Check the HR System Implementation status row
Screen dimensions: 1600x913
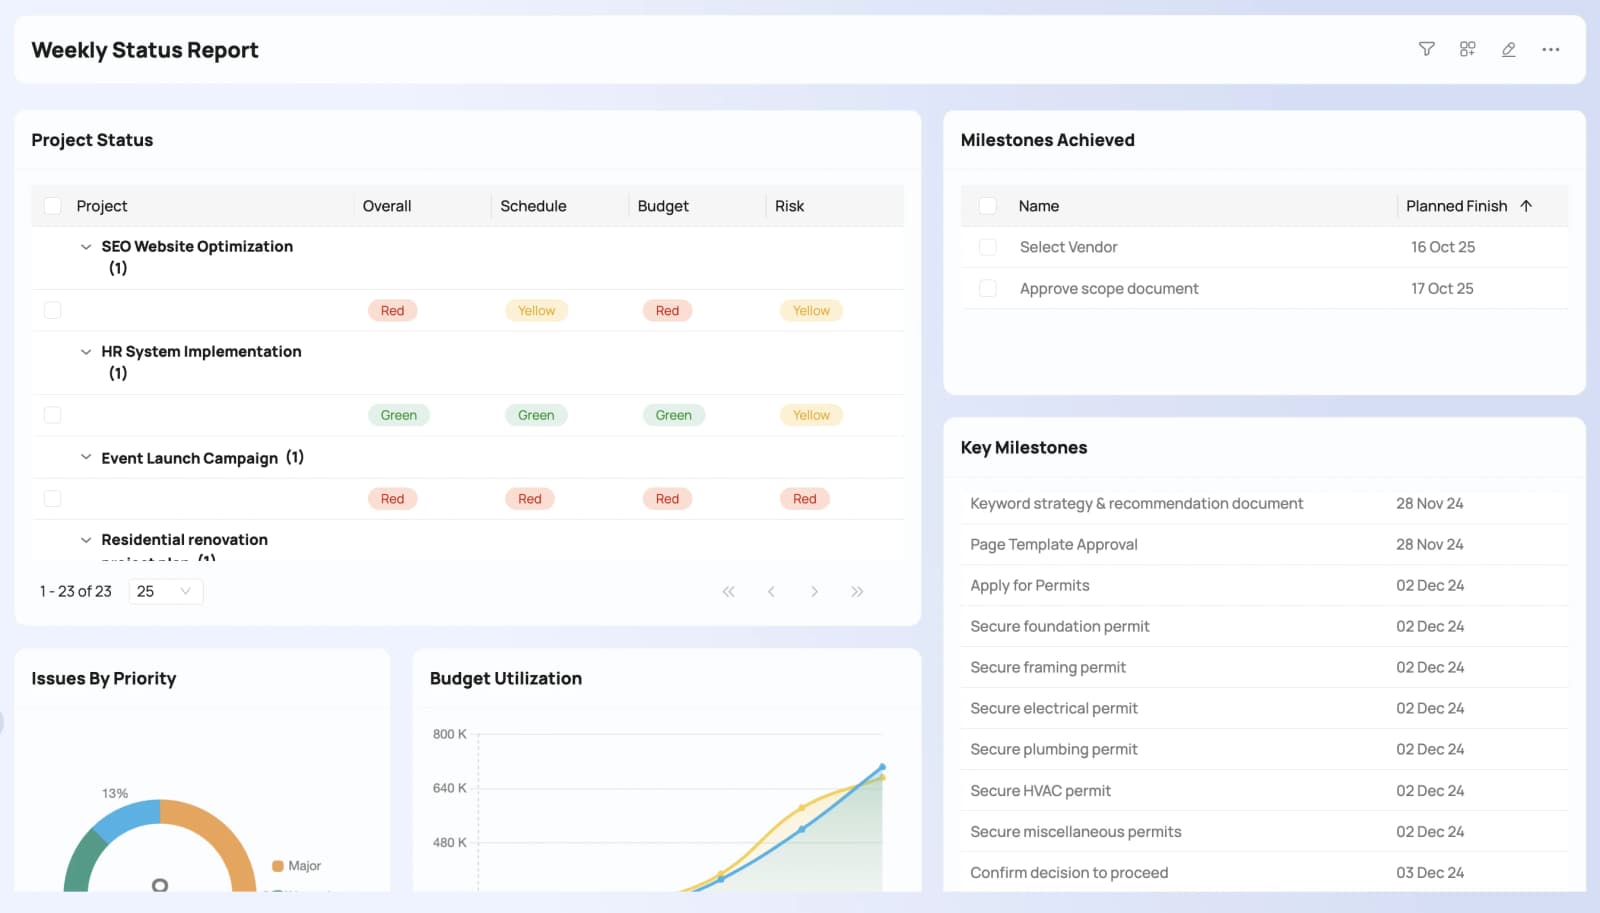53,415
